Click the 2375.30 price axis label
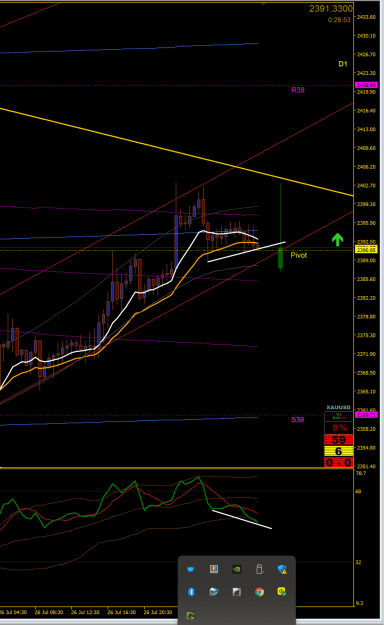This screenshot has width=384, height=625. 366,335
